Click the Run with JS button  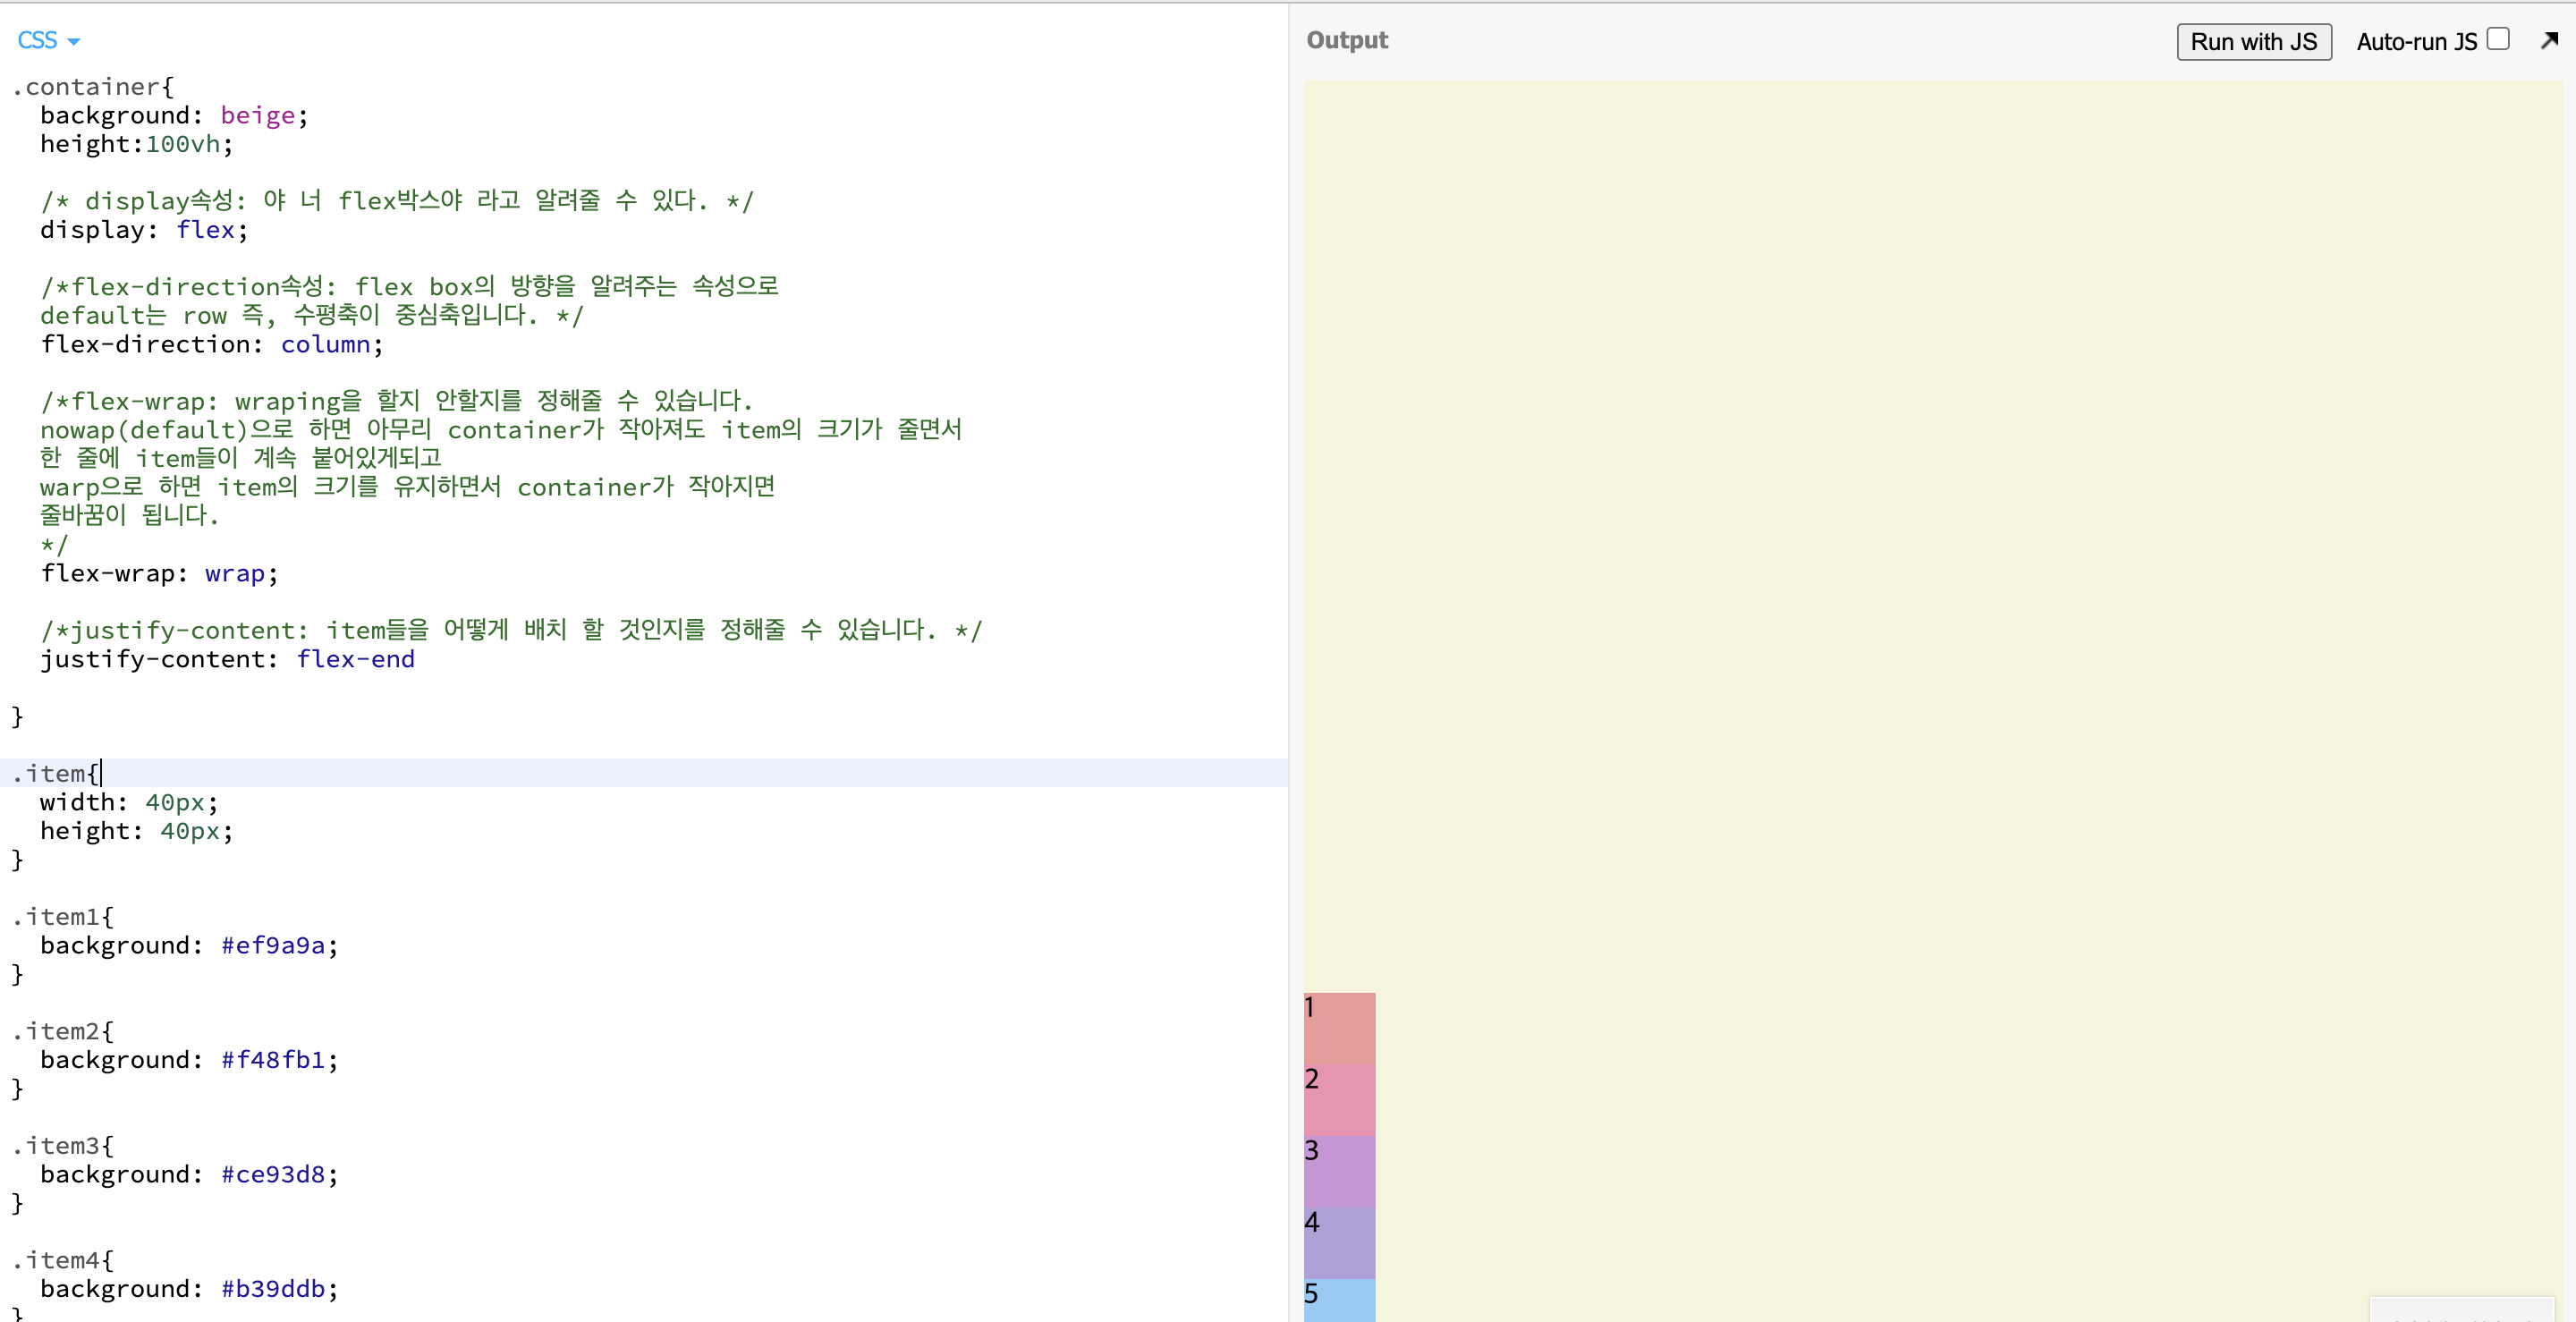2253,42
